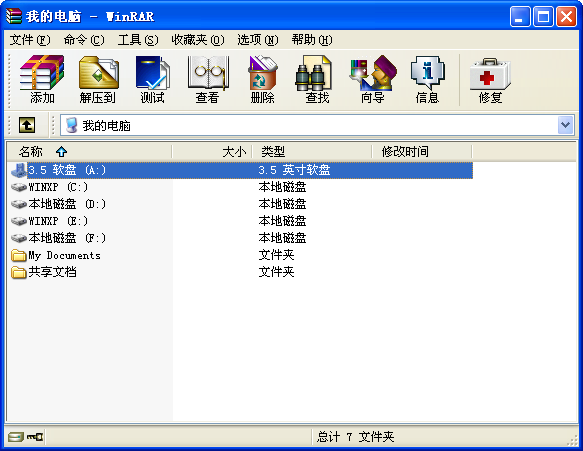Open the 工具(S) menu
This screenshot has height=451, width=583.
pos(138,39)
